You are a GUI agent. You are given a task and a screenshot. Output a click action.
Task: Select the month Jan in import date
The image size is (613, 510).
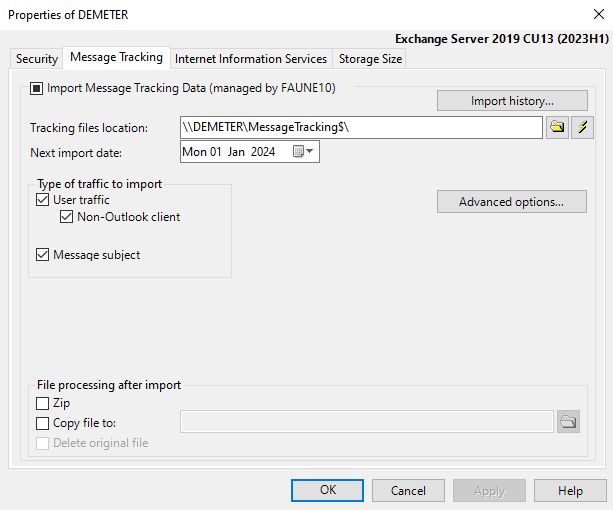[236, 152]
